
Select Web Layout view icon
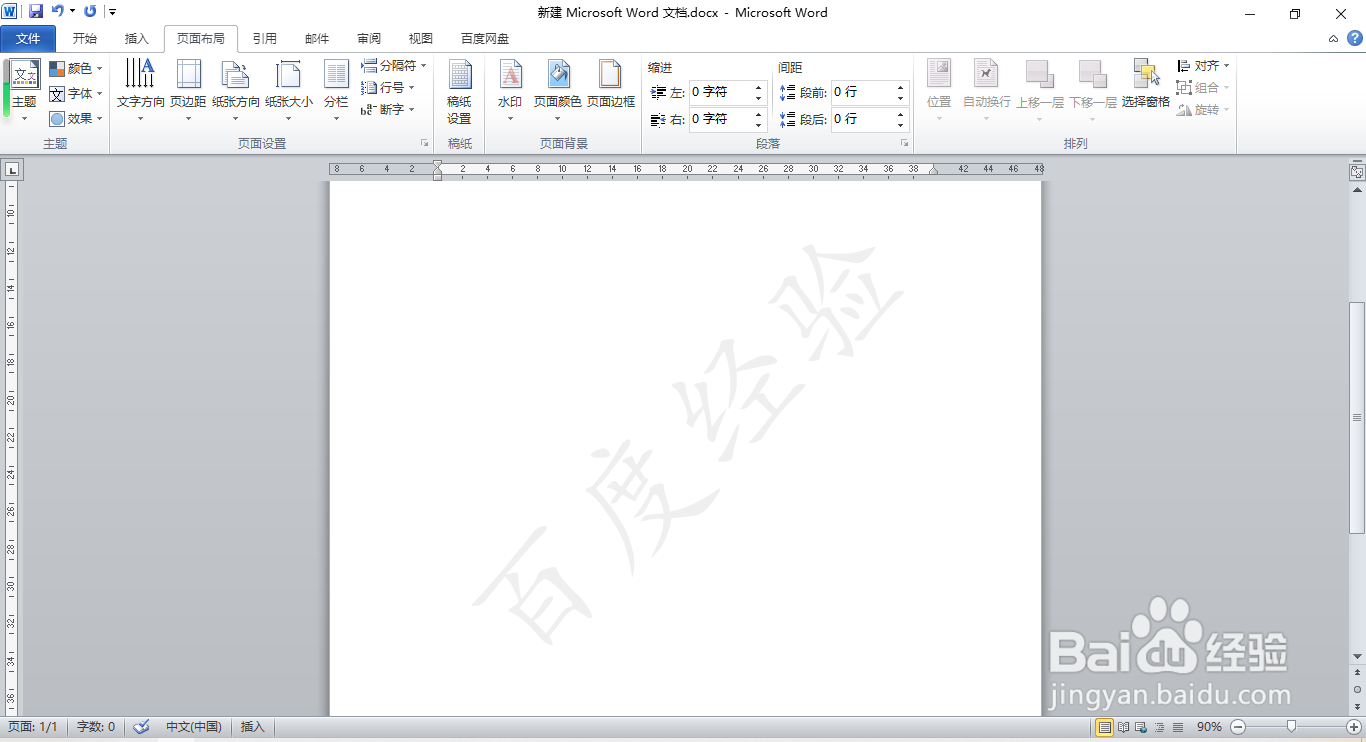pyautogui.click(x=1142, y=727)
